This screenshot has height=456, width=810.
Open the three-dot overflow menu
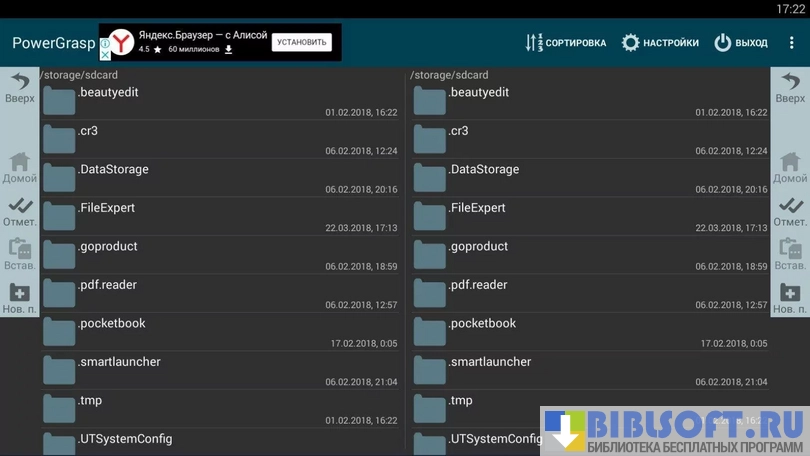tap(792, 43)
